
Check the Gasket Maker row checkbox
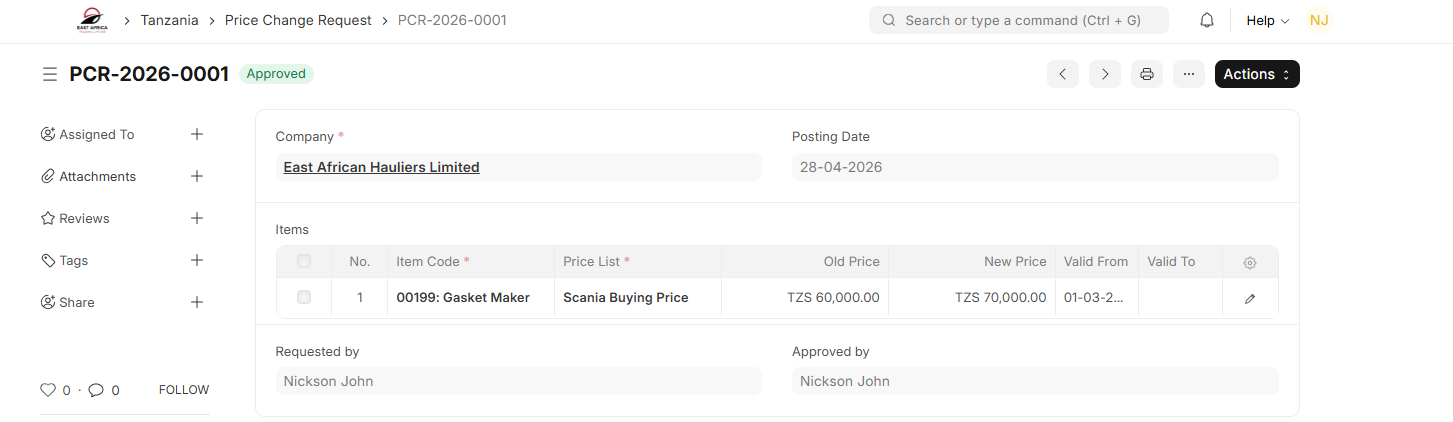[304, 297]
